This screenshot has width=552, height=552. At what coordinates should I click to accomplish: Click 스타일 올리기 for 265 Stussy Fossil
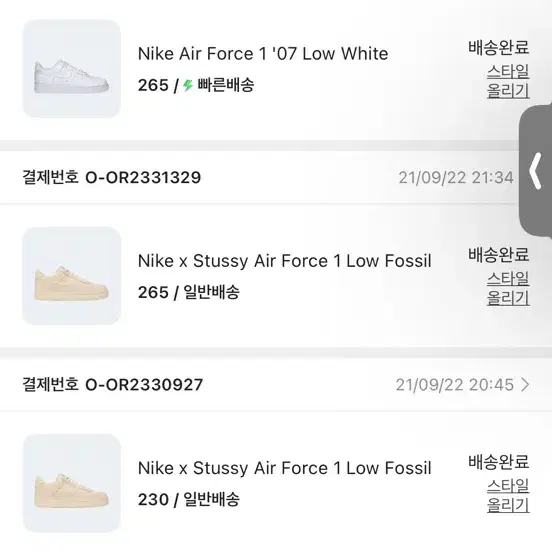point(508,288)
